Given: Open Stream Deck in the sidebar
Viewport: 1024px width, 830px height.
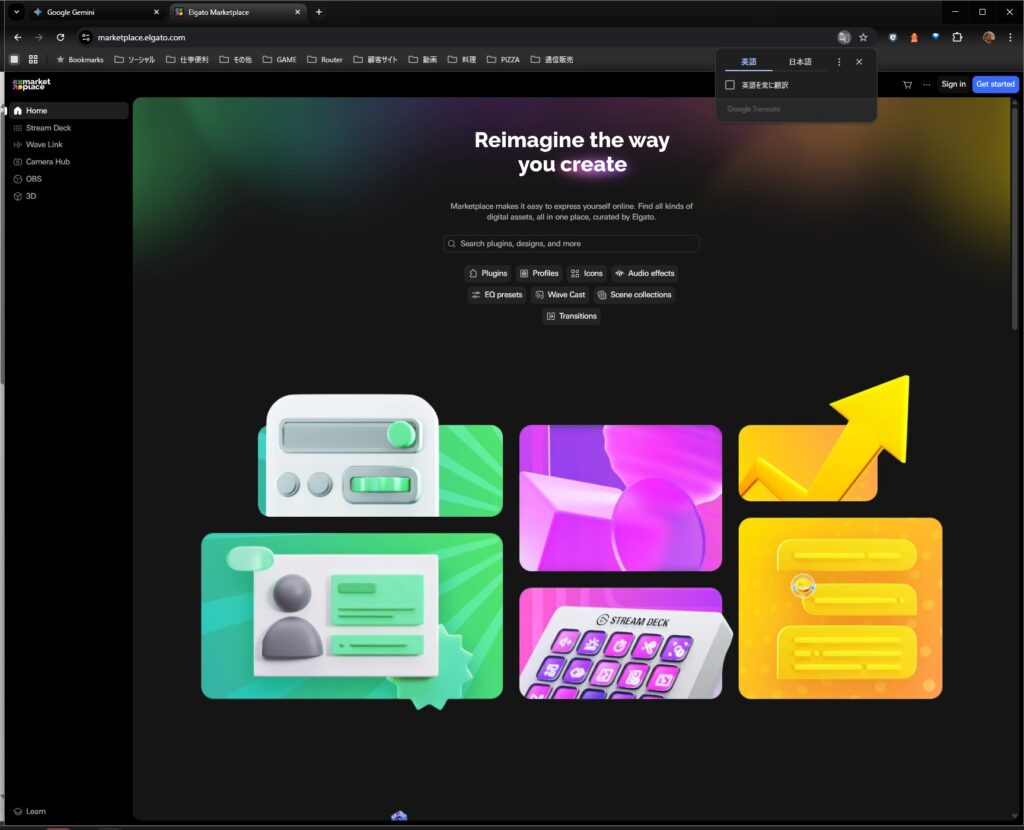Looking at the screenshot, I should [x=48, y=128].
